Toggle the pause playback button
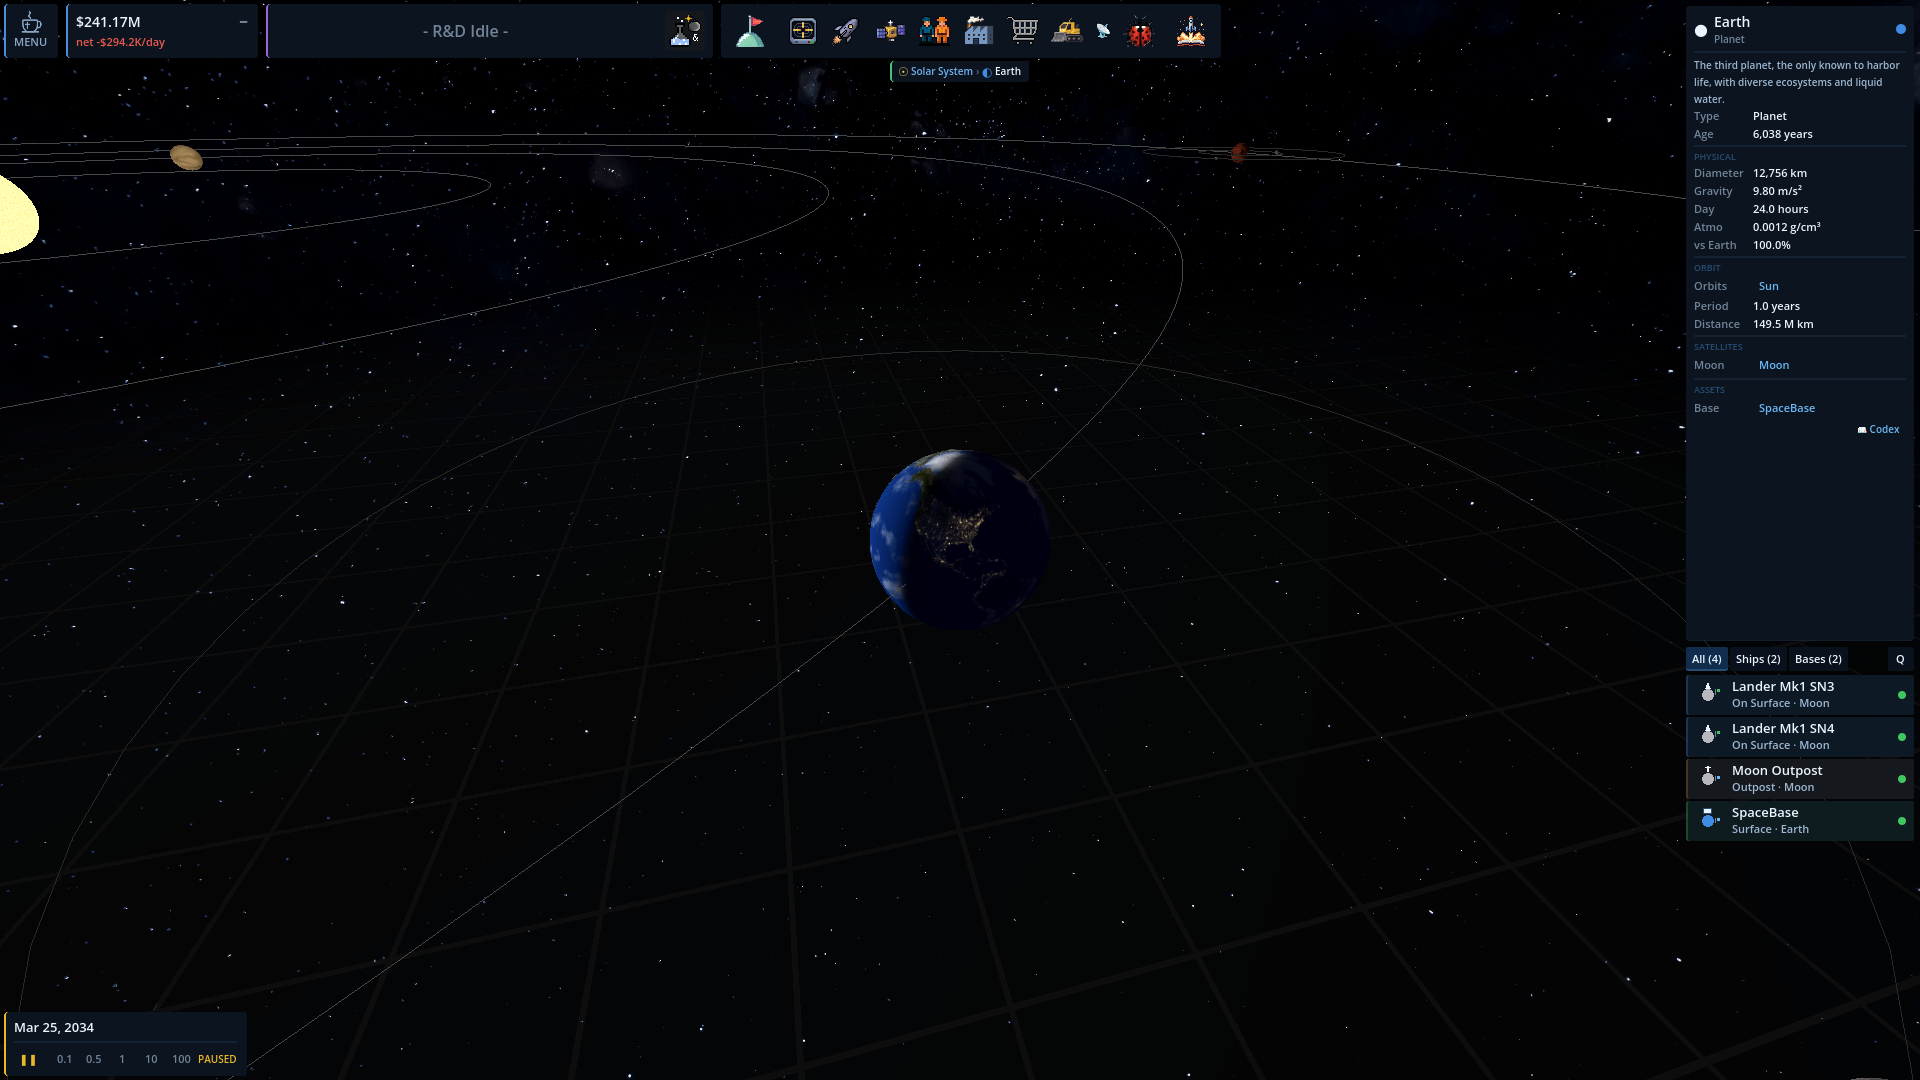 28,1059
